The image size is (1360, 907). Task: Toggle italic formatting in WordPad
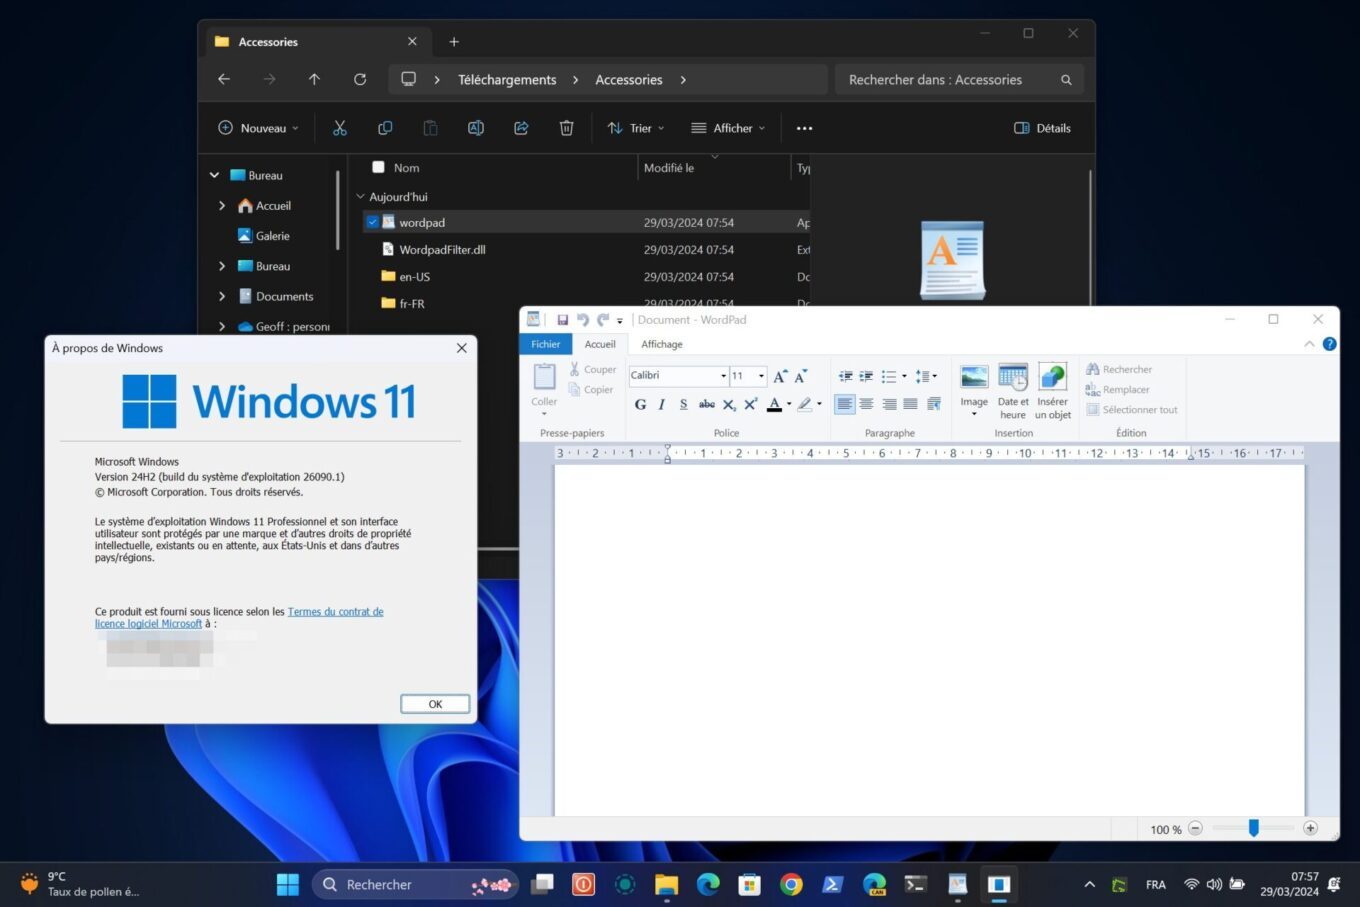coord(661,404)
